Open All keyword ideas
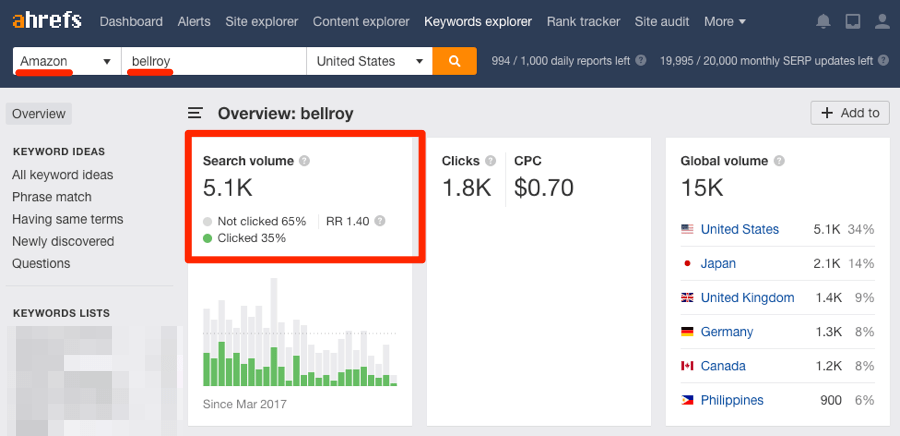 [x=63, y=175]
